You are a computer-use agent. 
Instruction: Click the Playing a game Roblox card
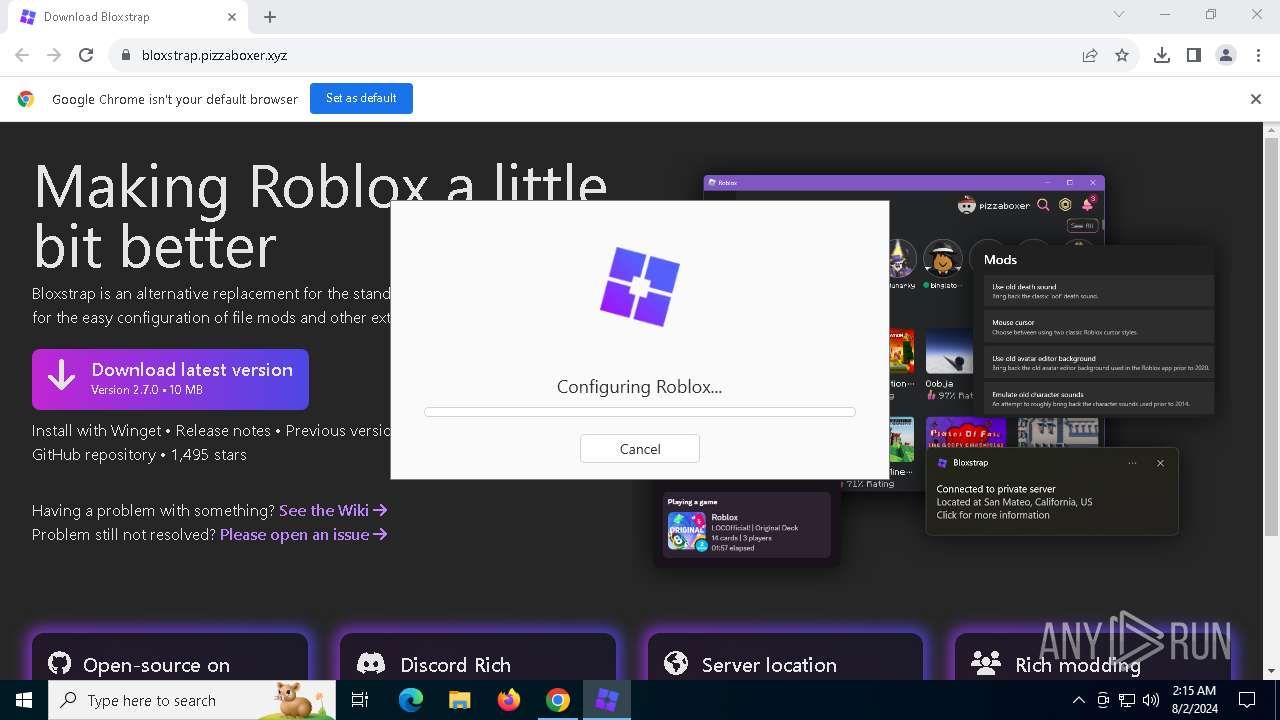click(x=748, y=524)
